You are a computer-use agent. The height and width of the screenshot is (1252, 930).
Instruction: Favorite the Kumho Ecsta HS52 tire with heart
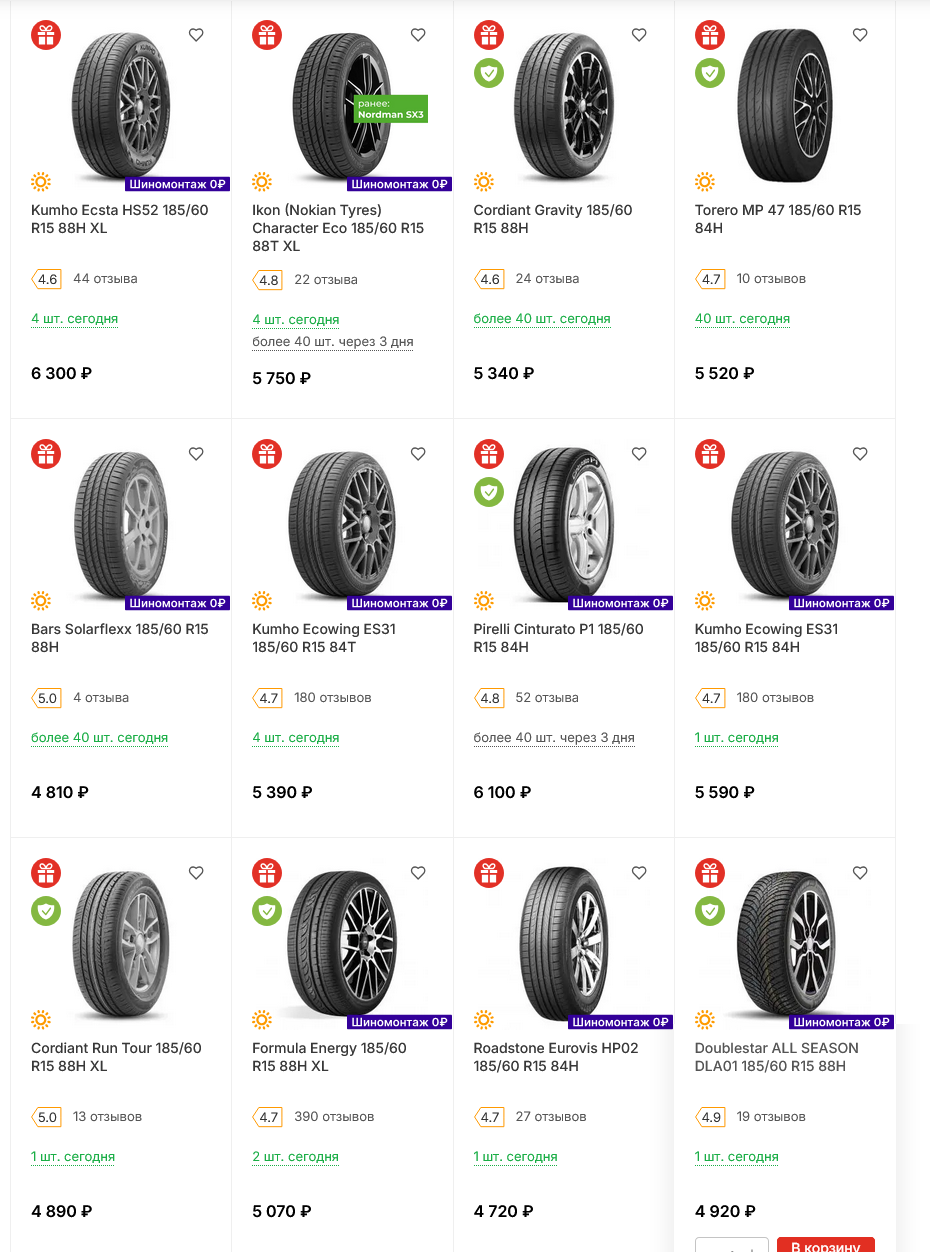pos(196,35)
